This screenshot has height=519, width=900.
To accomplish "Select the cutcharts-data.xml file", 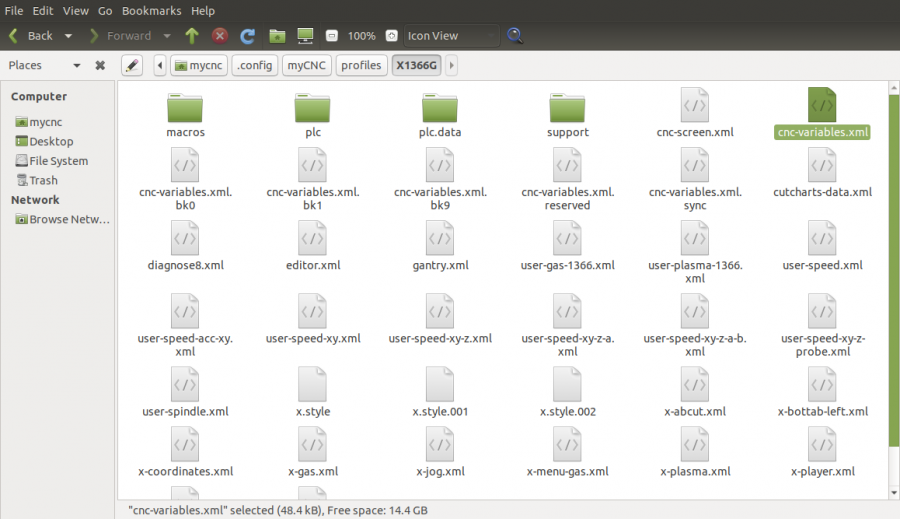I will point(822,172).
